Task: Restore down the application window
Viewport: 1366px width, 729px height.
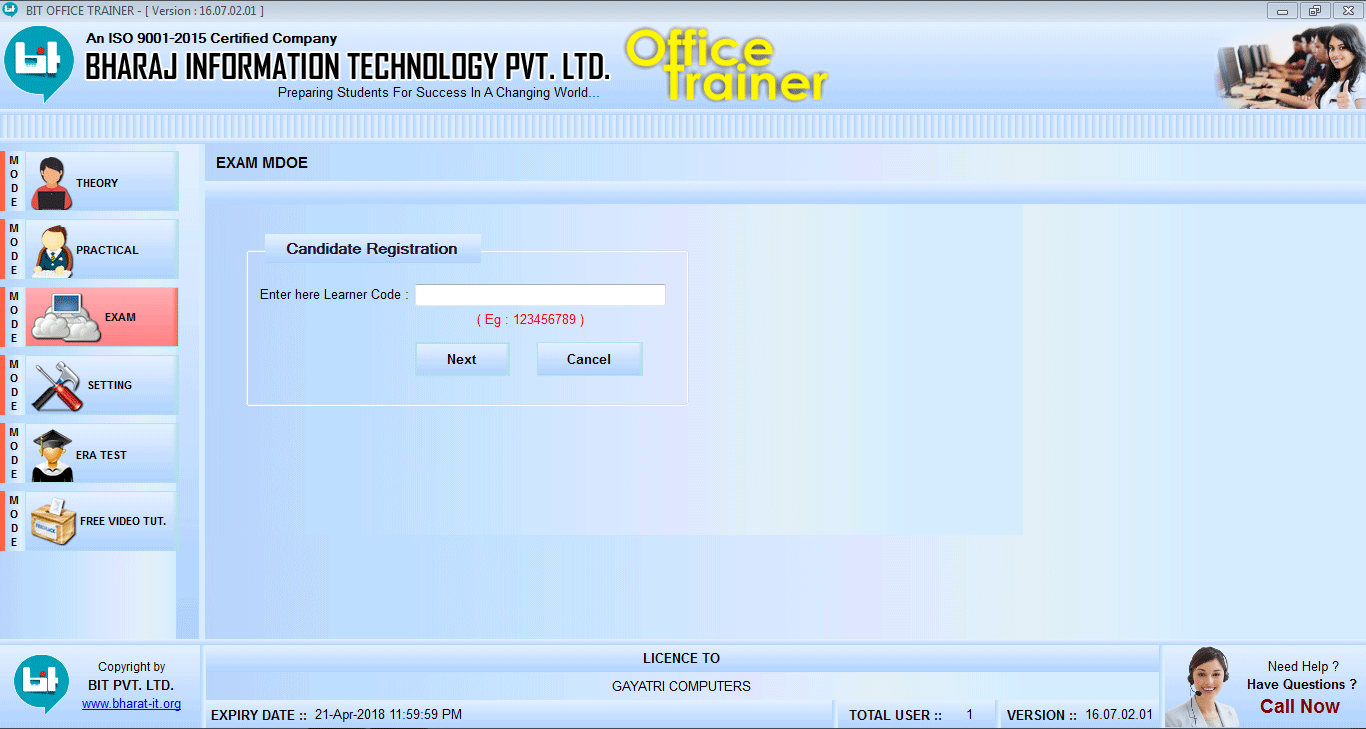Action: 1314,10
